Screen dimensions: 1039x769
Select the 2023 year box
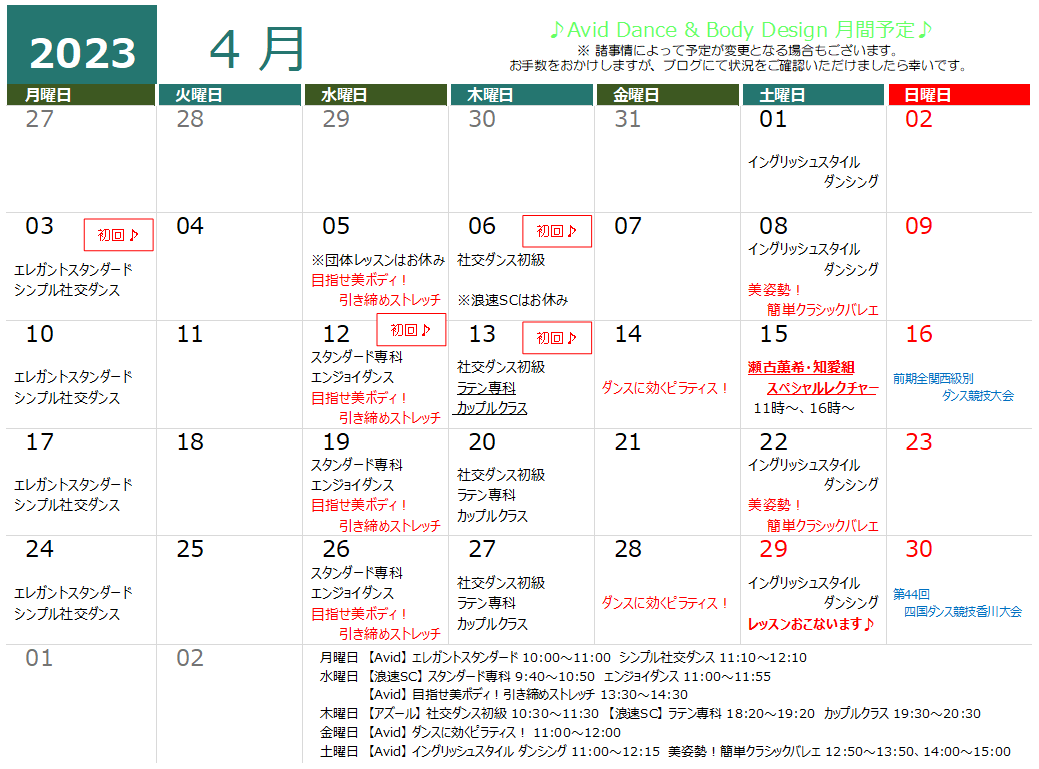[82, 45]
